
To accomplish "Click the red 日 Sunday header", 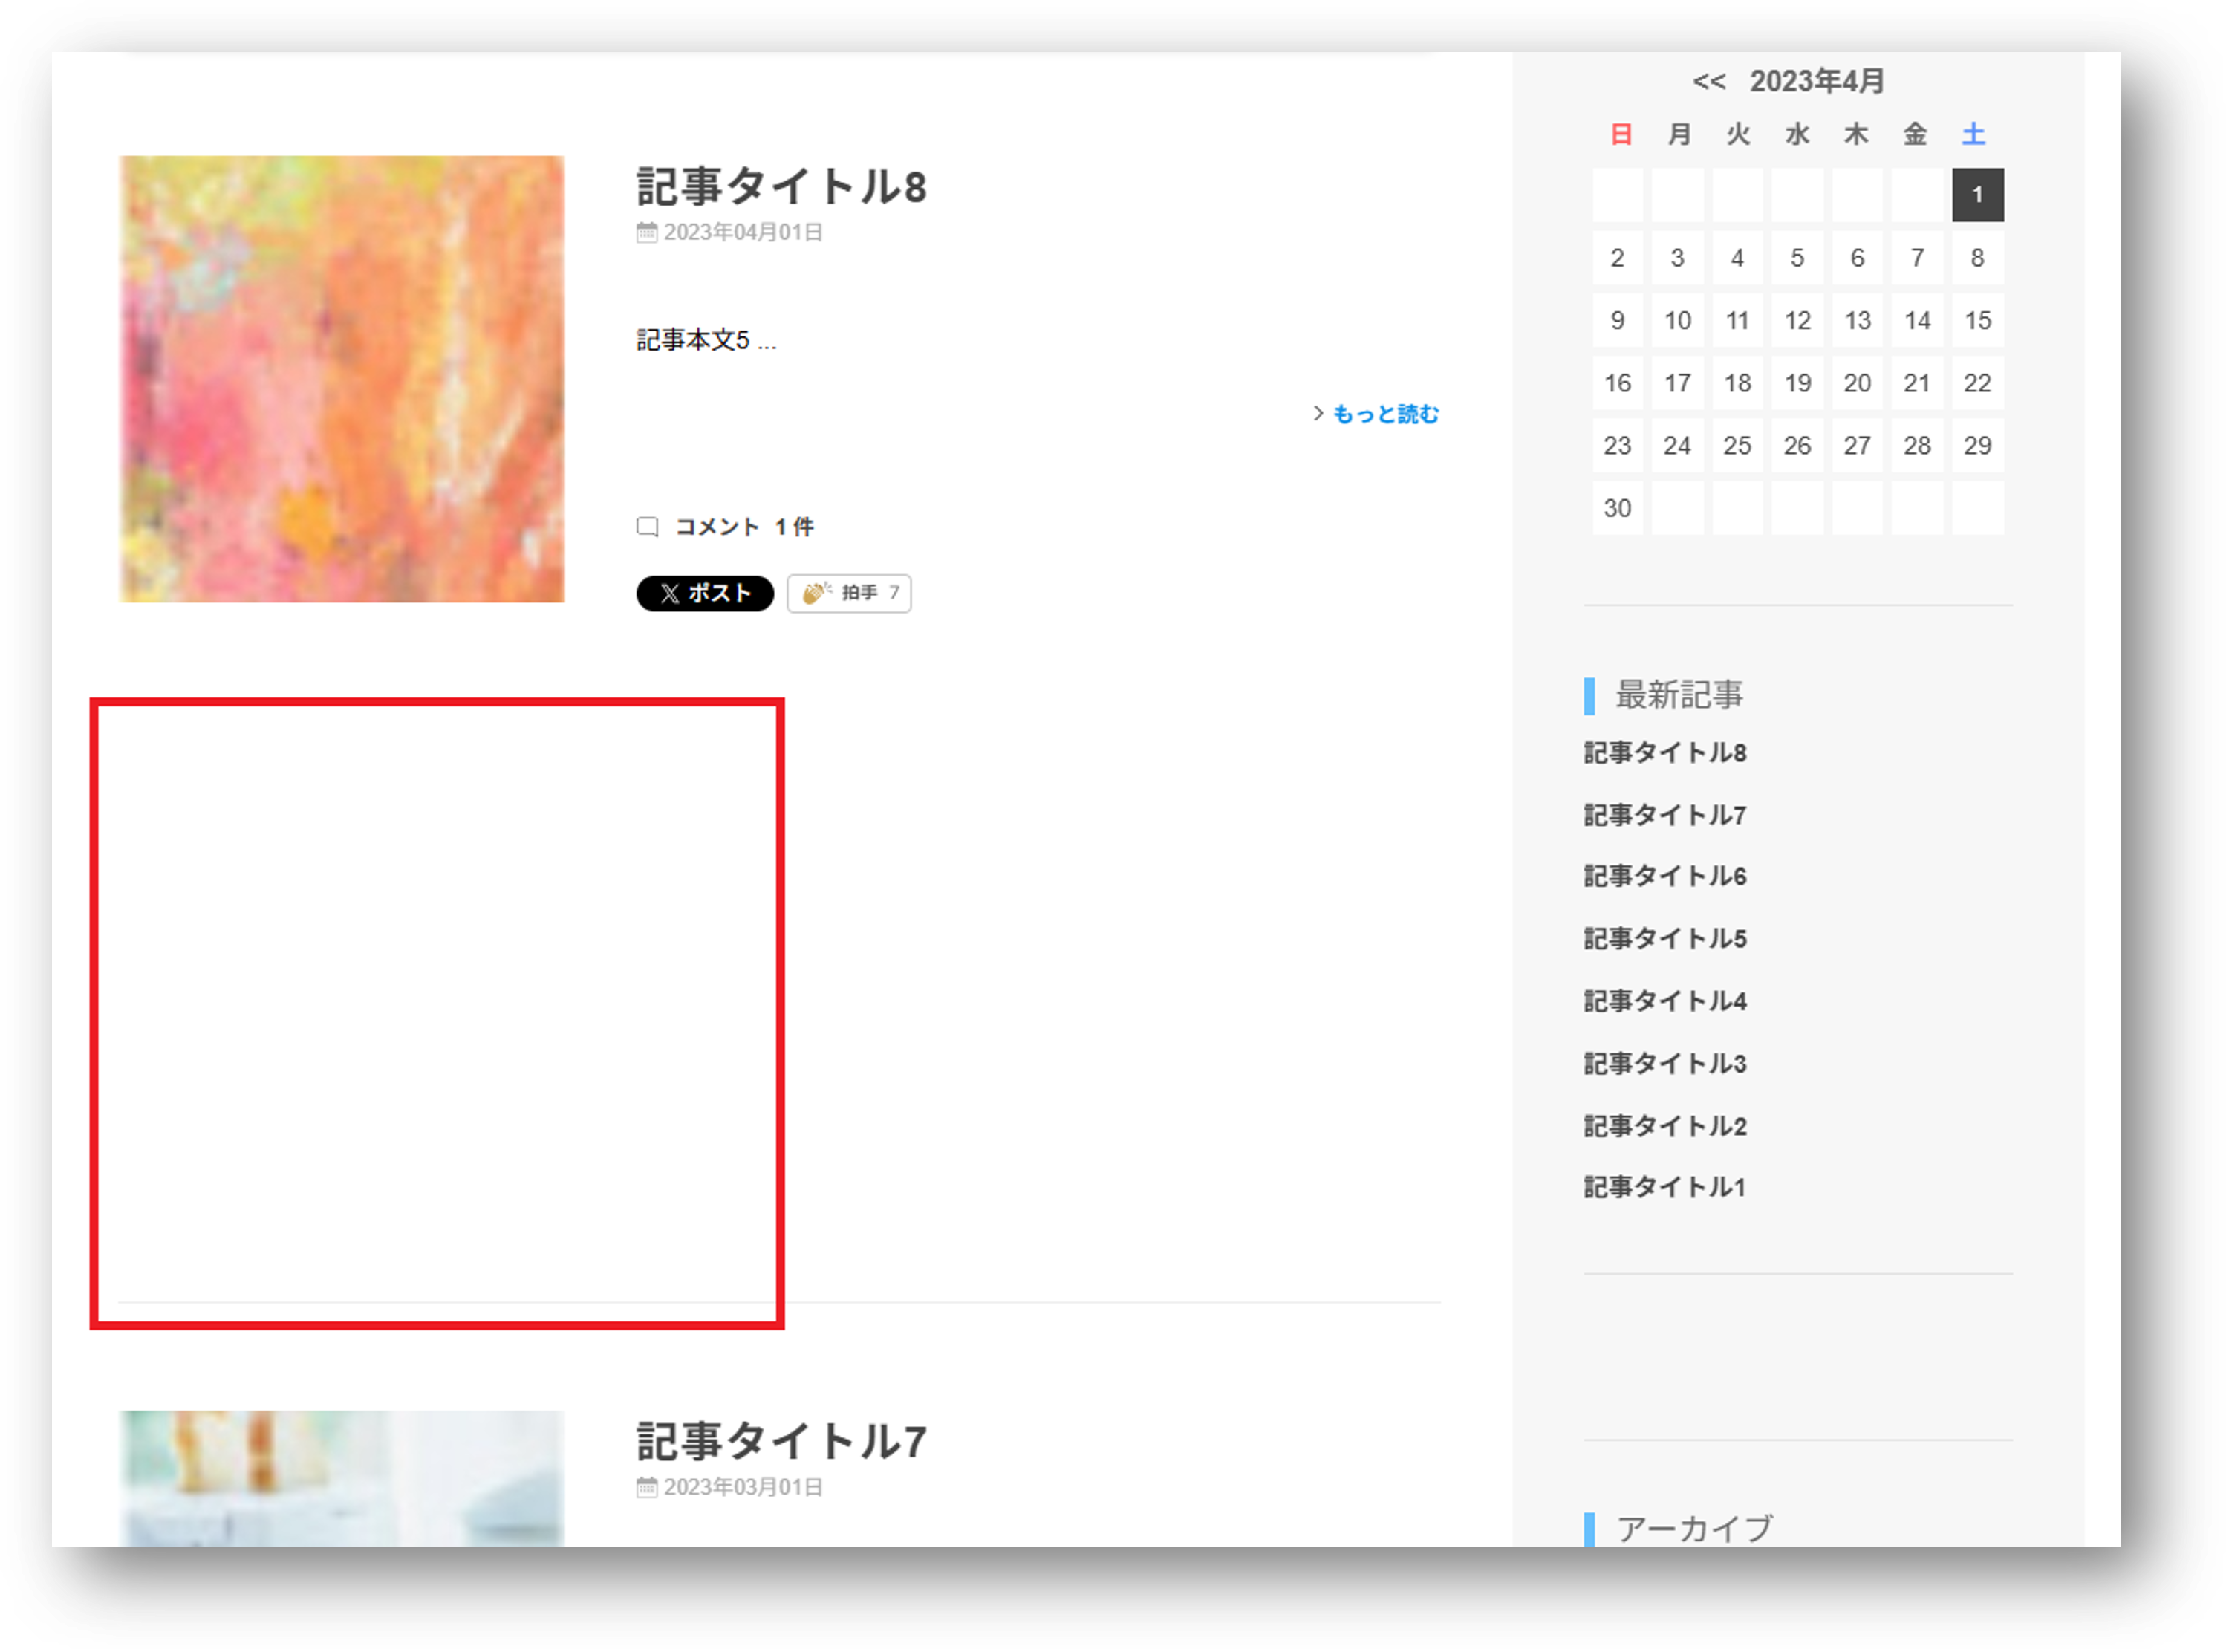I will [1621, 134].
